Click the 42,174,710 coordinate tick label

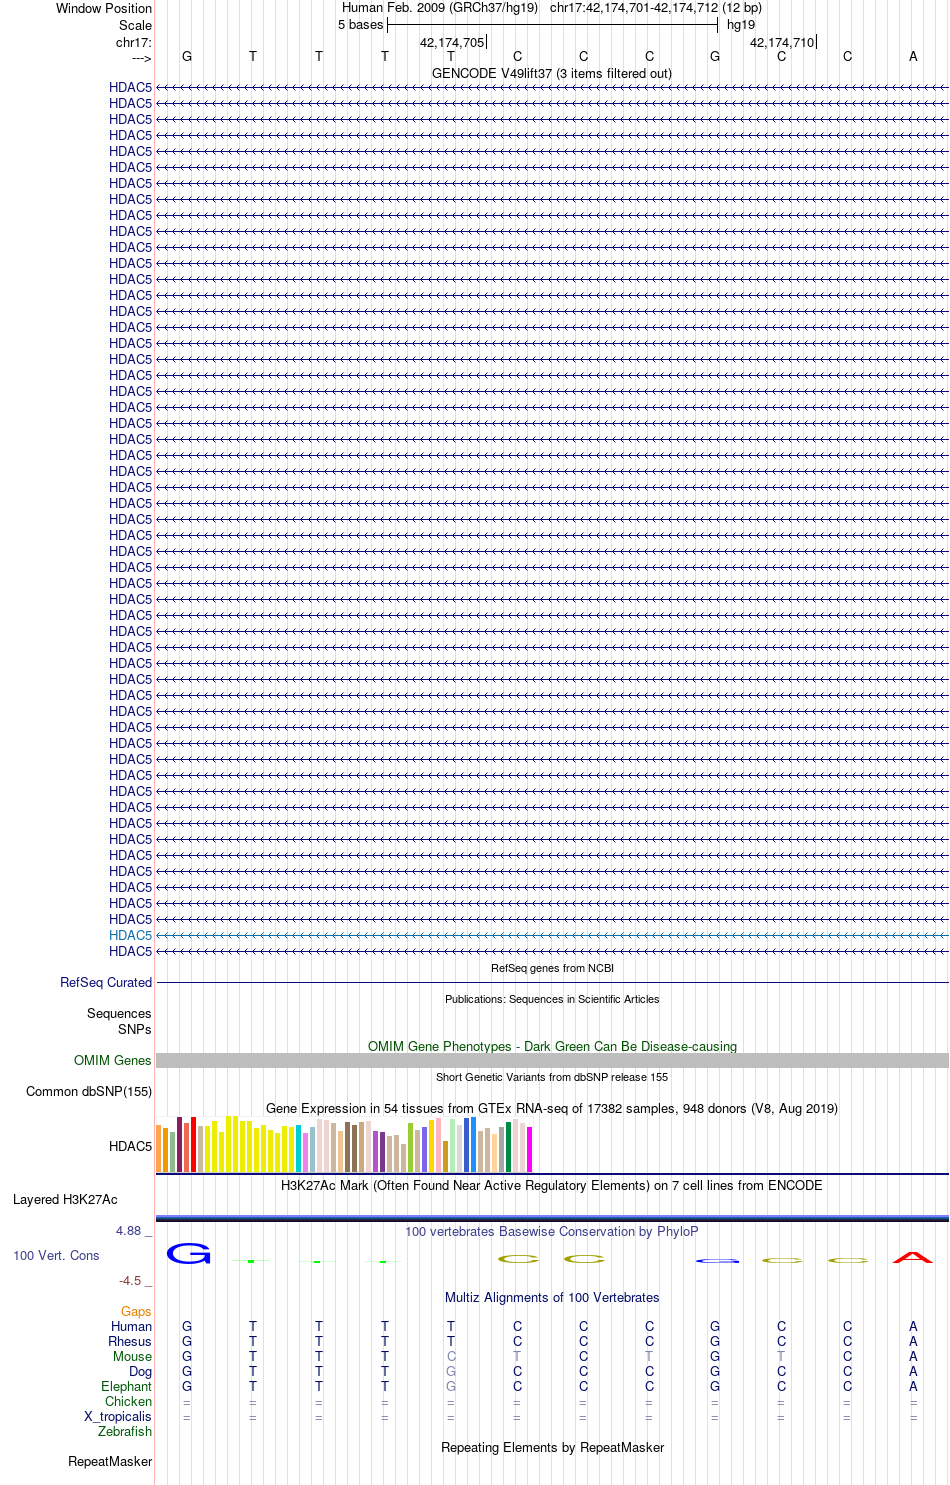tap(782, 42)
